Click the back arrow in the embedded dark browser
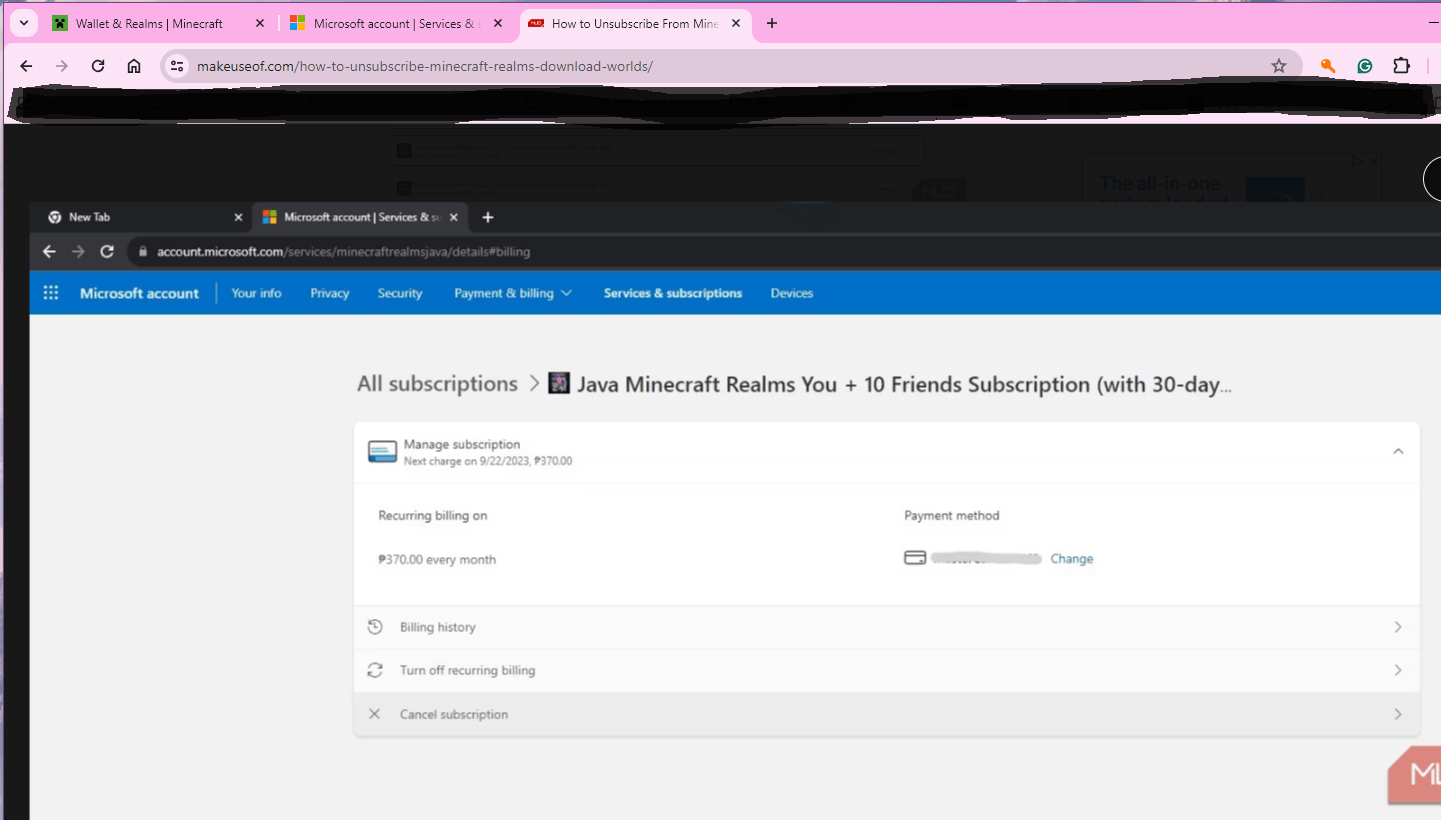This screenshot has width=1441, height=820. point(49,251)
